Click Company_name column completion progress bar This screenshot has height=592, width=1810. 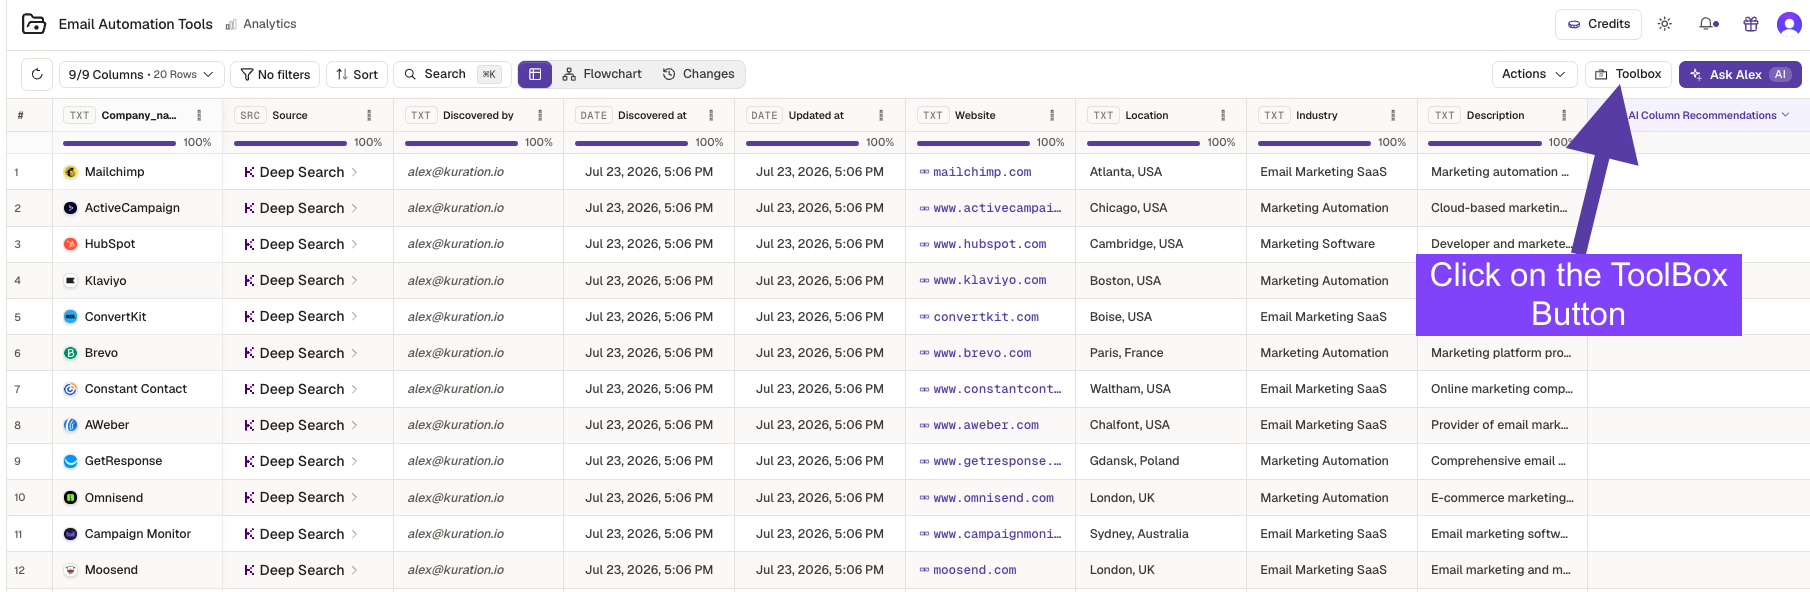(119, 143)
